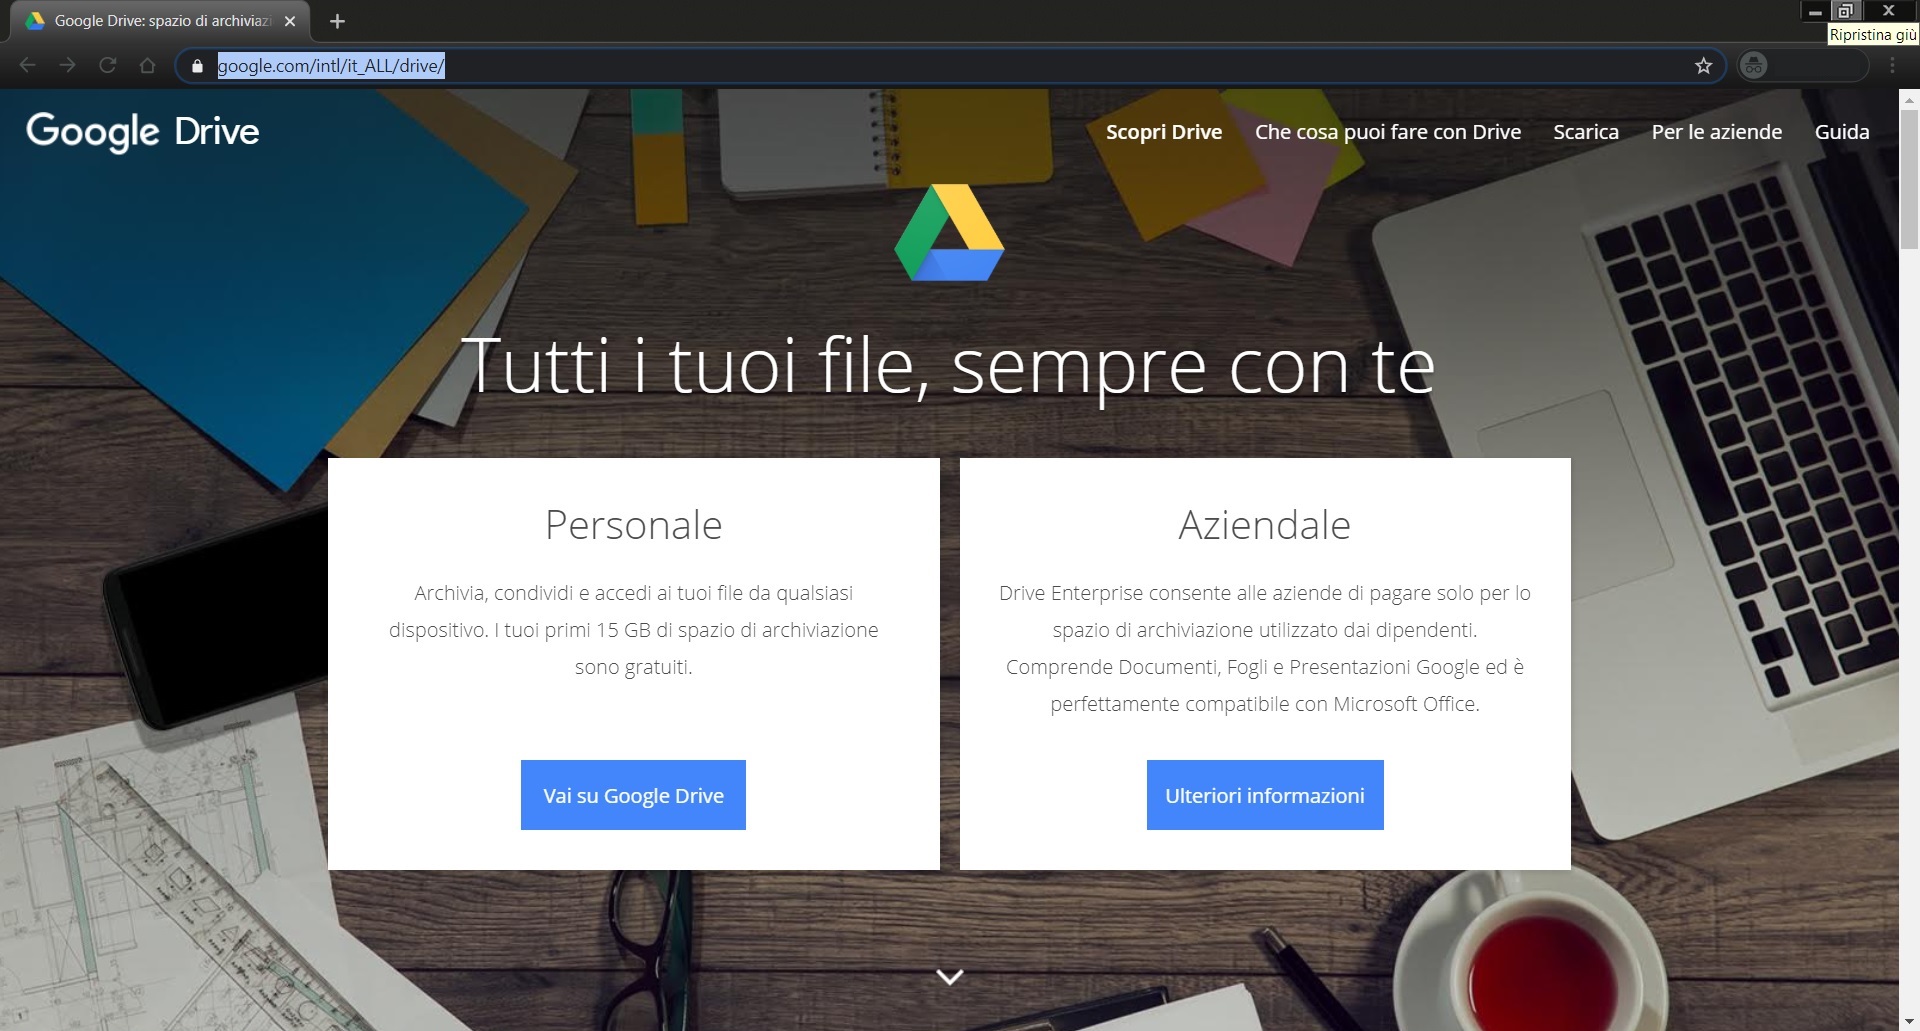Go to Per le aziende page
Image resolution: width=1920 pixels, height=1031 pixels.
(1717, 132)
